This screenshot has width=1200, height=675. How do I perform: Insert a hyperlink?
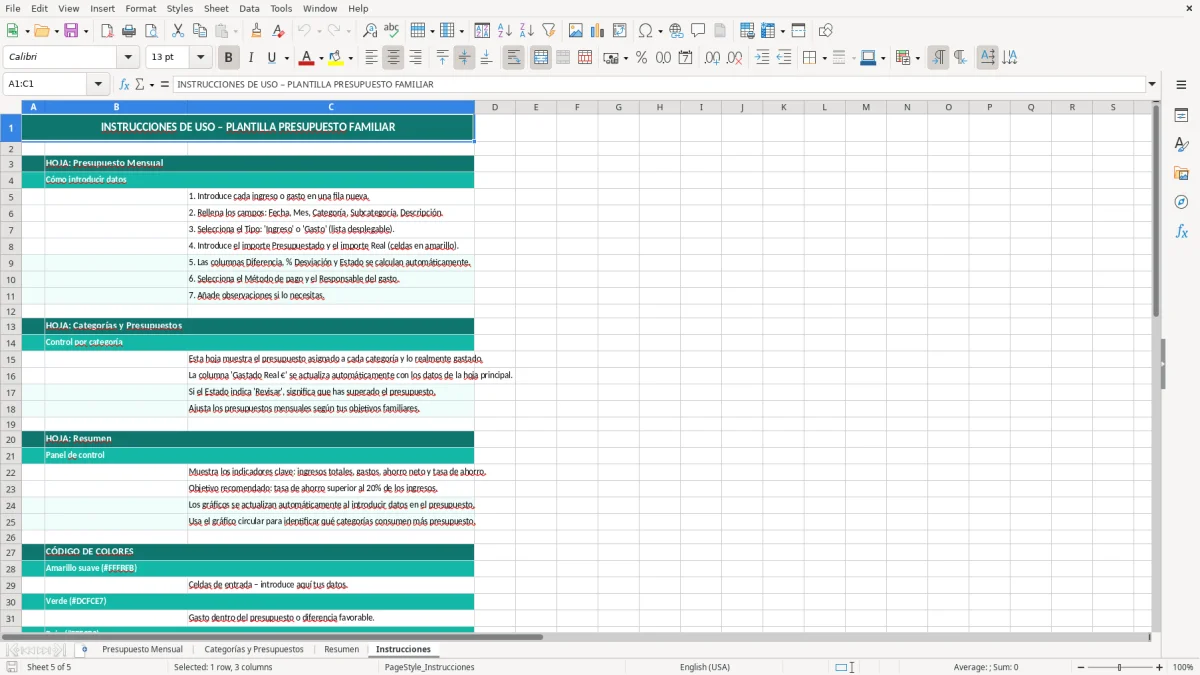(x=676, y=31)
